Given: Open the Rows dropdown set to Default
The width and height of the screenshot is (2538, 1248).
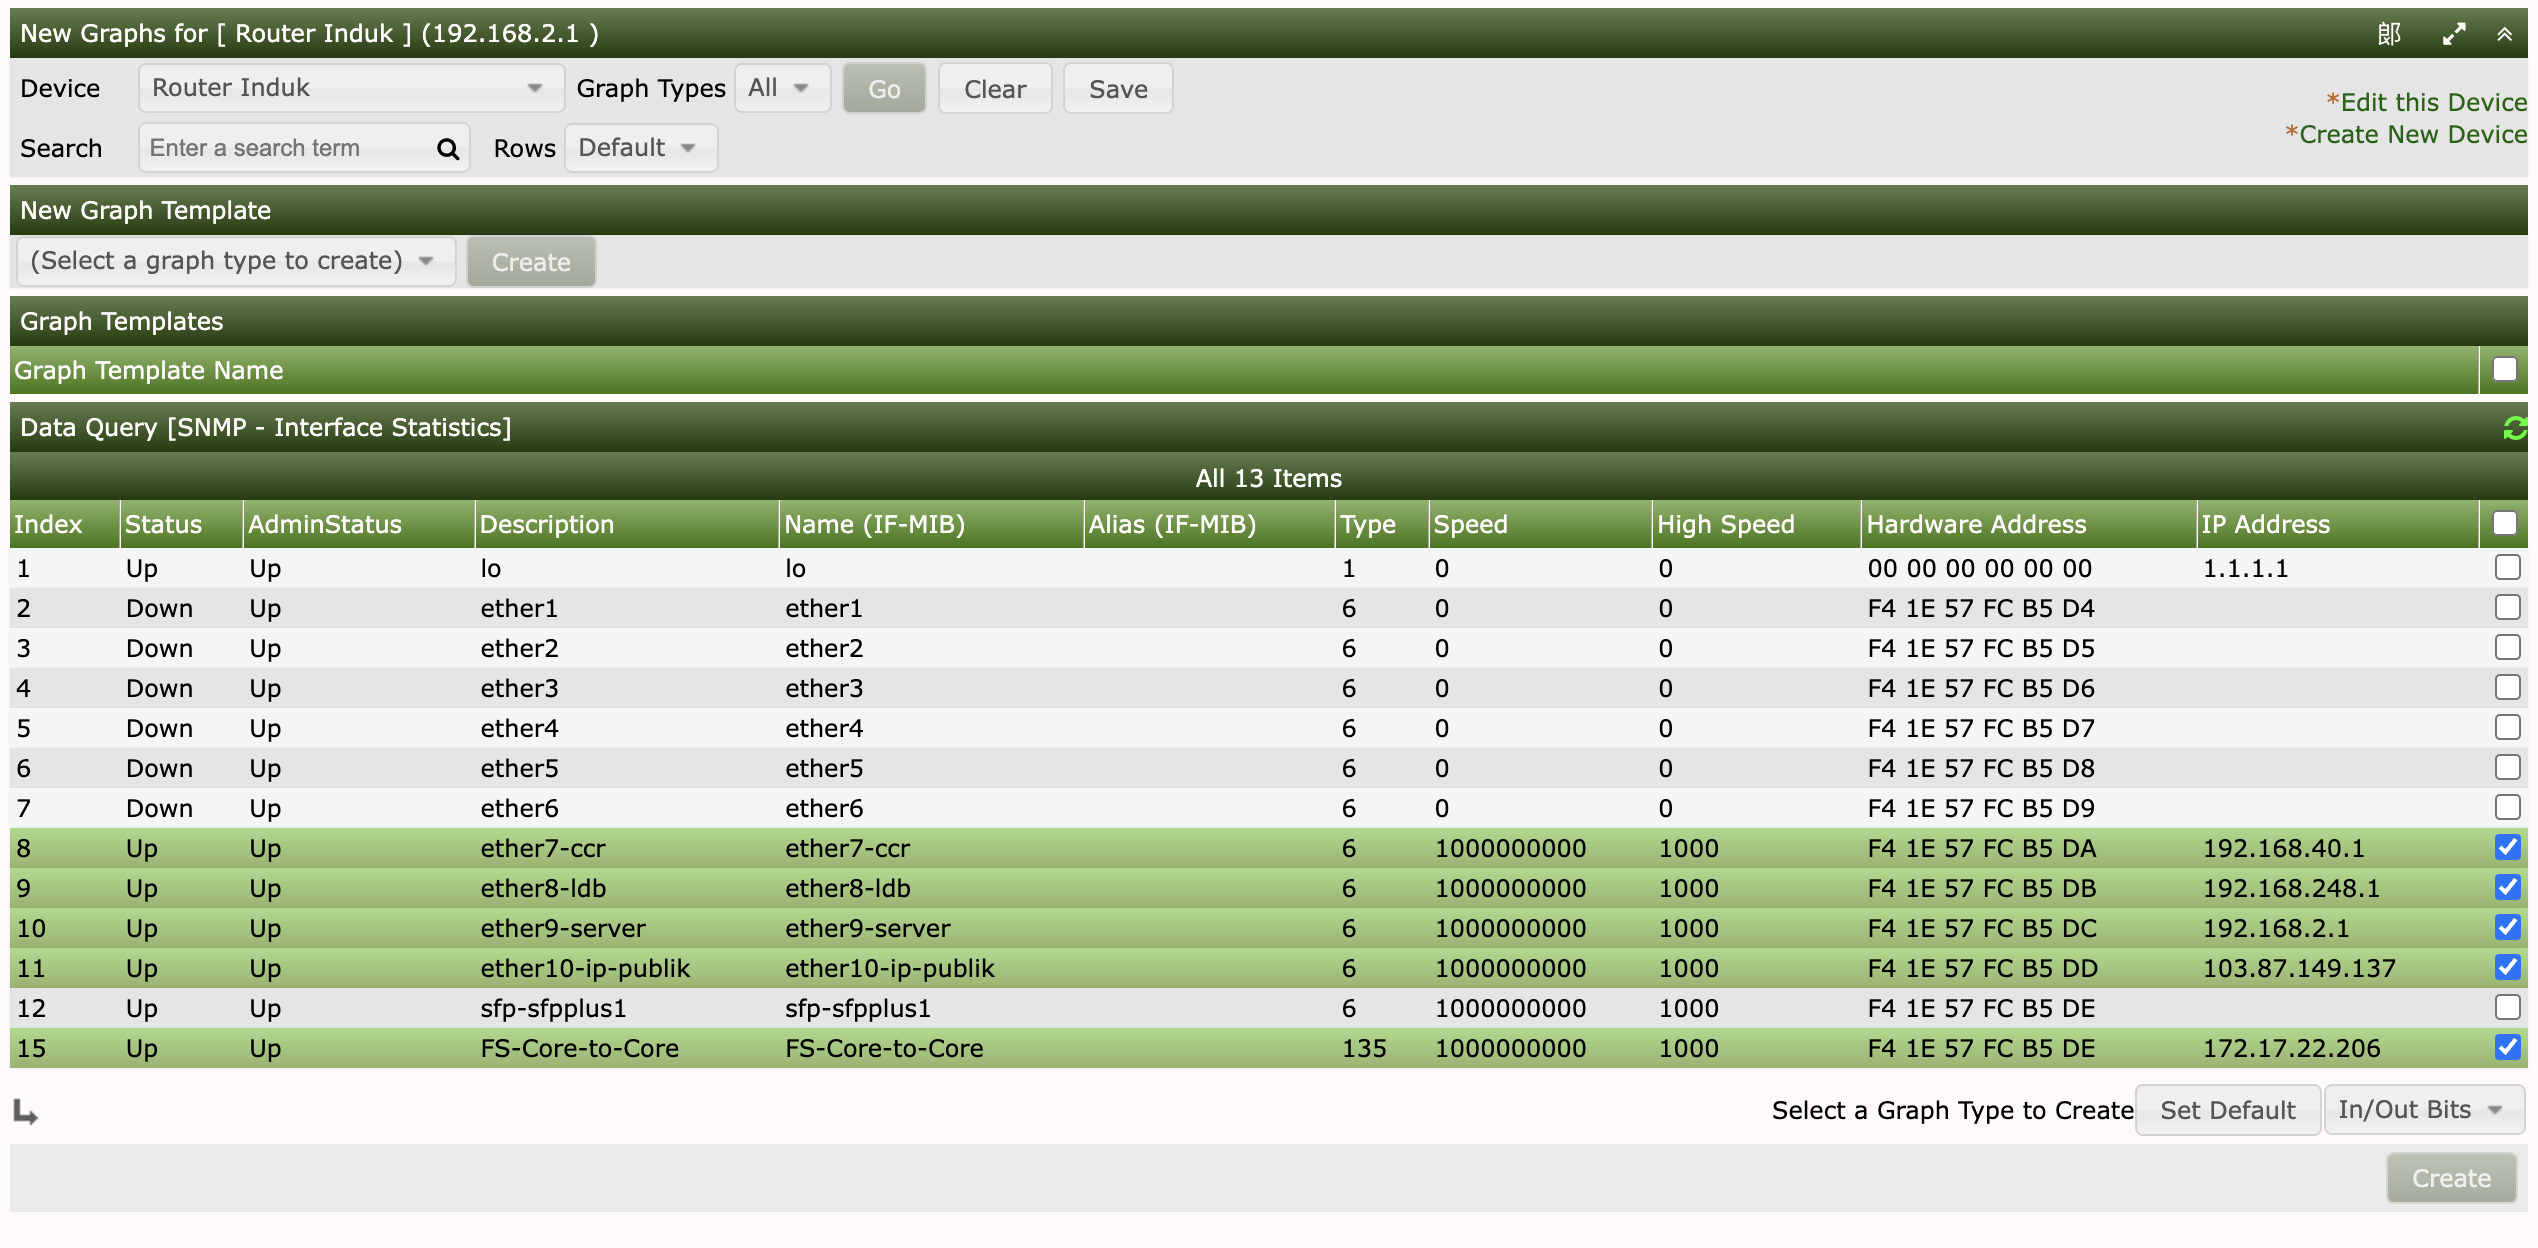Looking at the screenshot, I should (640, 148).
